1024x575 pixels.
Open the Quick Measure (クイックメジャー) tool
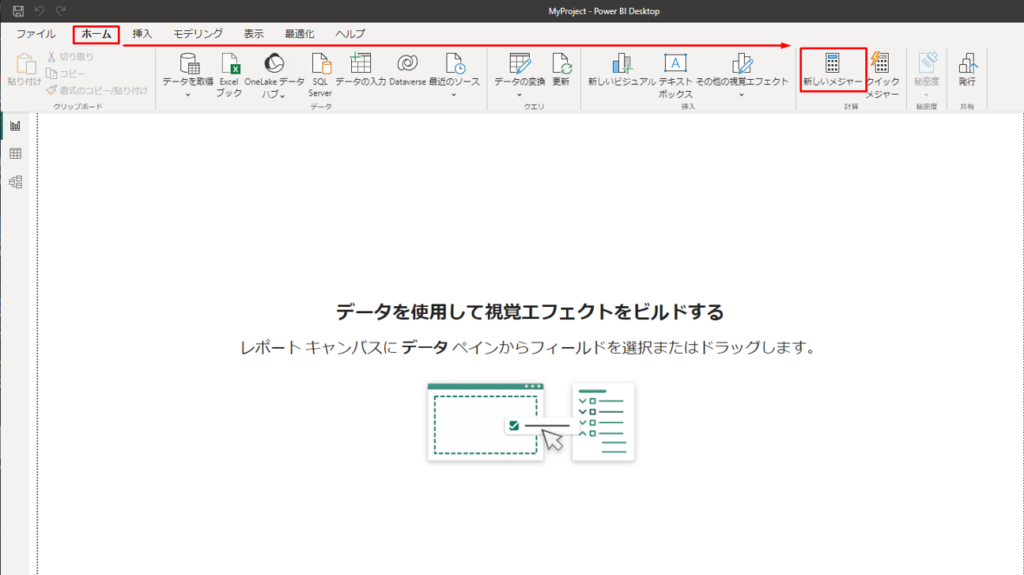pos(881,63)
